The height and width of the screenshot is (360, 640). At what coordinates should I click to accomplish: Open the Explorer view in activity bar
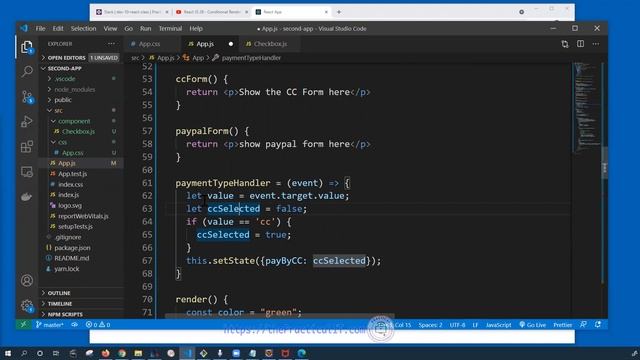click(27, 48)
